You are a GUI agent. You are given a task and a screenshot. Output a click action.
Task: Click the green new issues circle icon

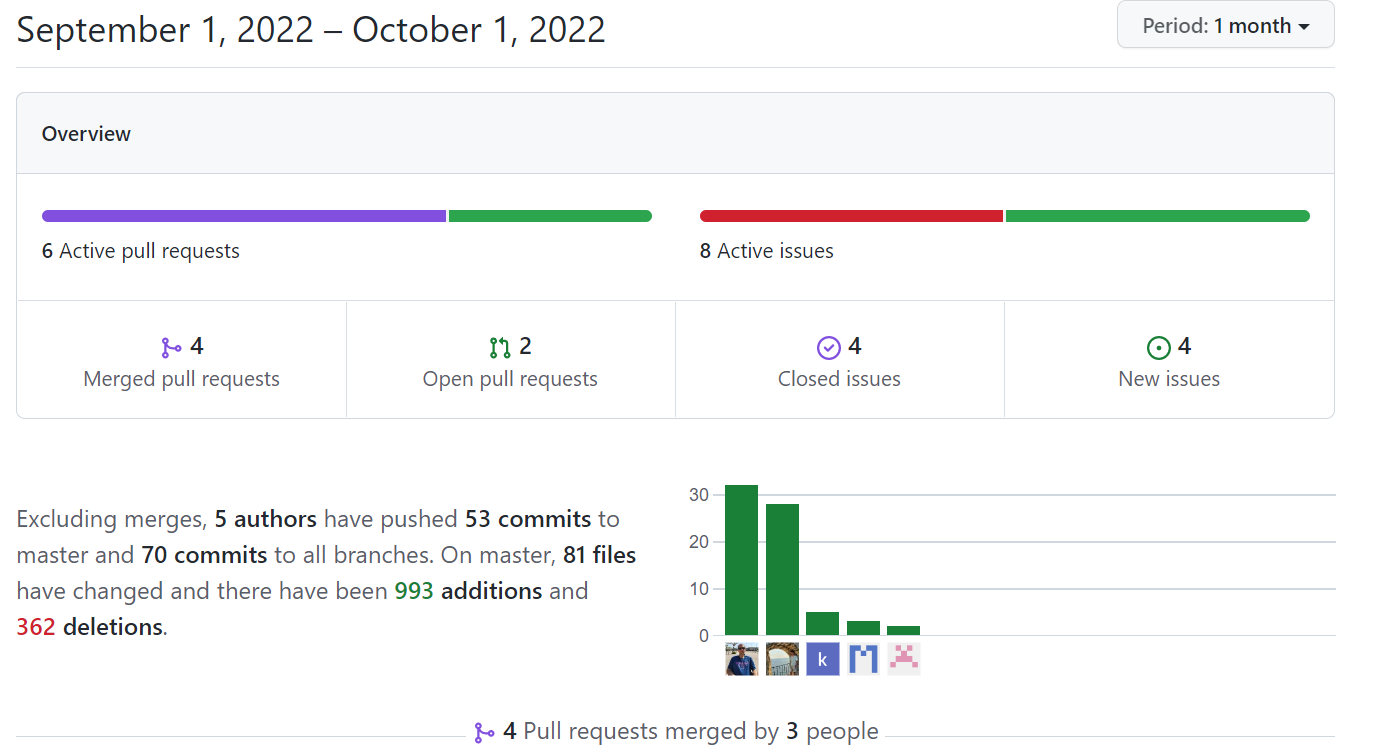1159,346
